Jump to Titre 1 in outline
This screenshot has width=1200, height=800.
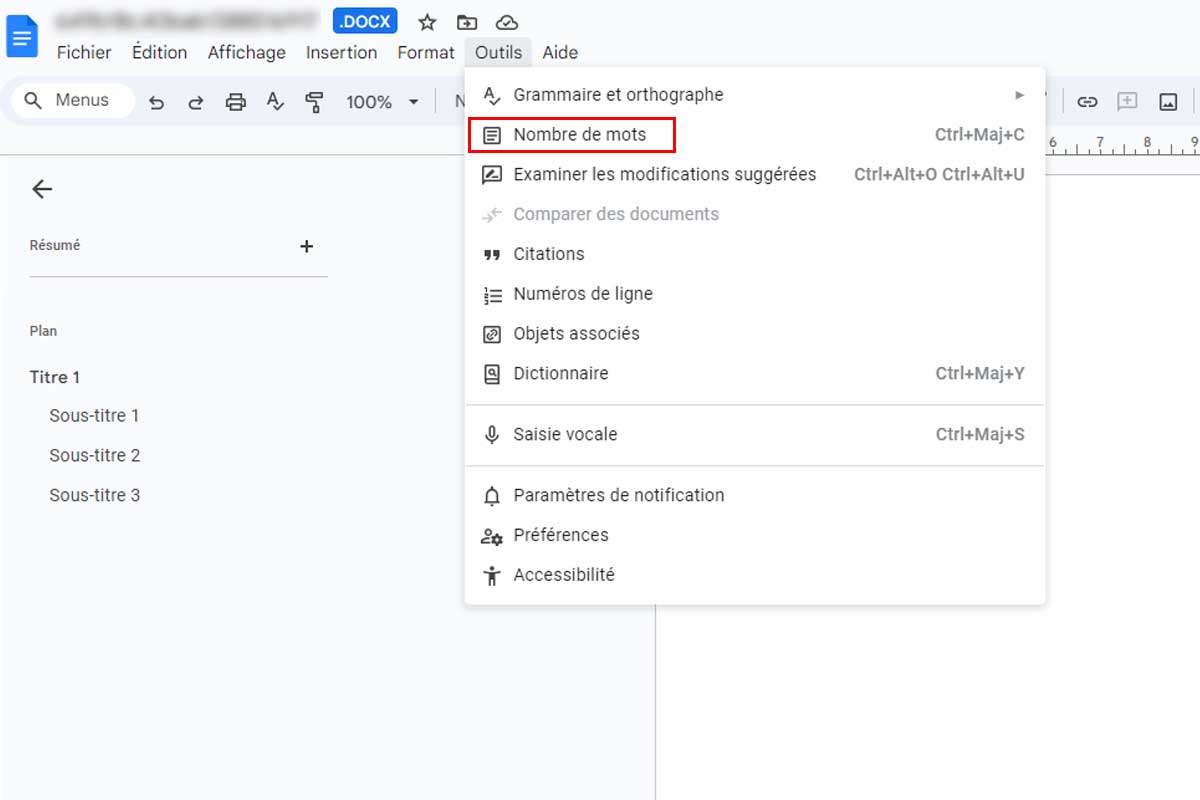pyautogui.click(x=55, y=377)
